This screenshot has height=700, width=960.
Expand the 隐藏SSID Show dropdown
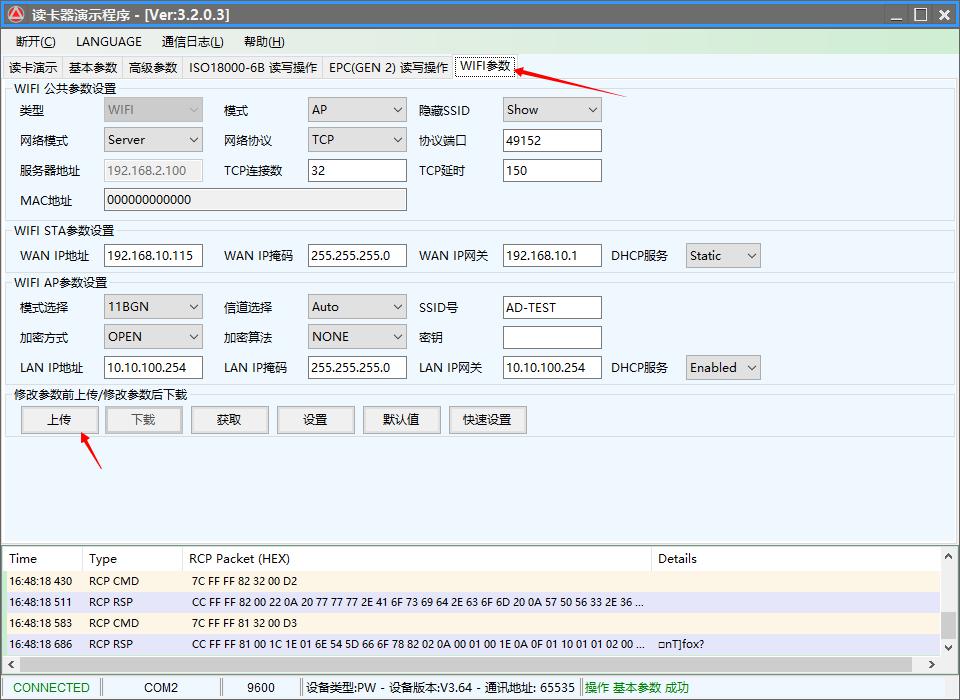552,110
